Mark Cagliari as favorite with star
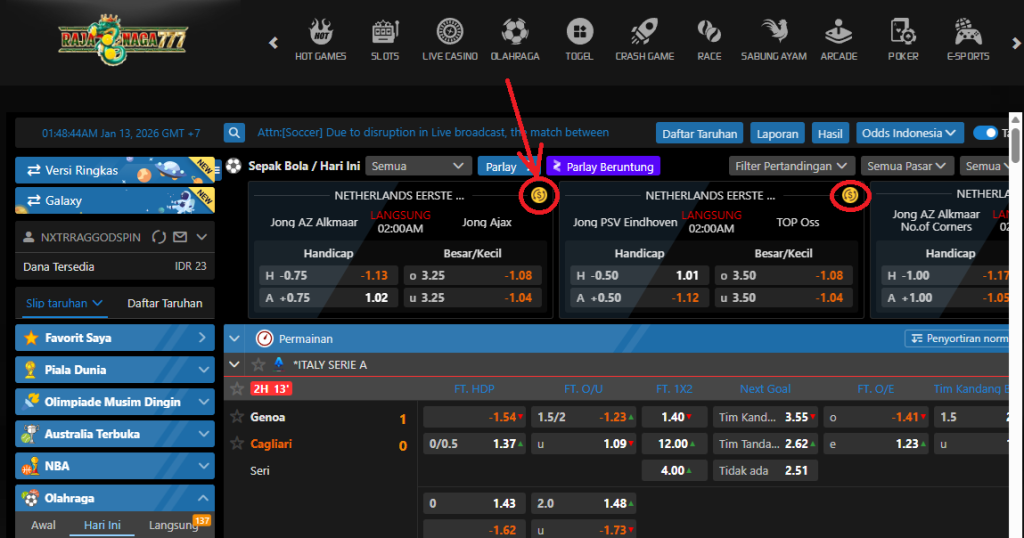1024x538 pixels. 237,443
